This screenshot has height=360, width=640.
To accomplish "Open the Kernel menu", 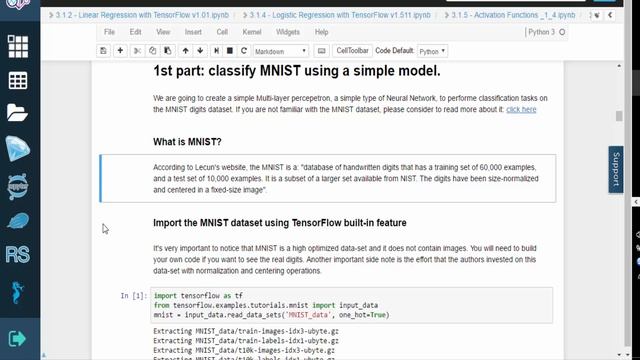I will click(x=252, y=32).
